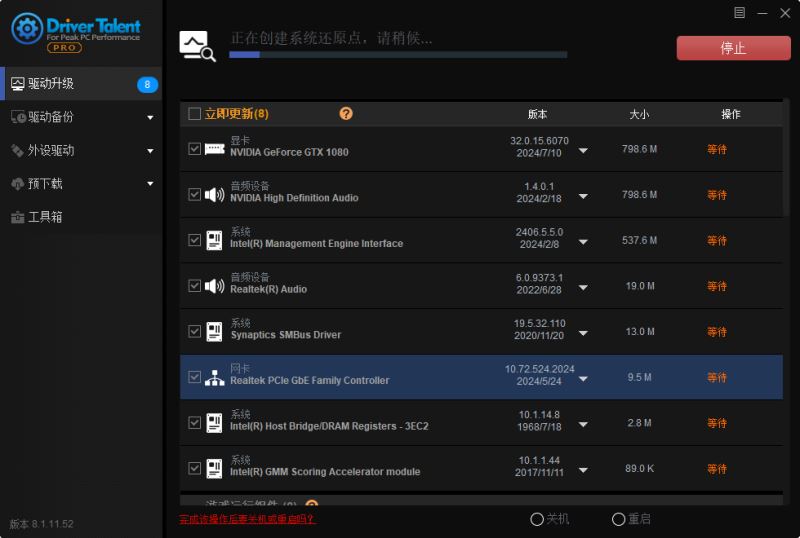Image resolution: width=800 pixels, height=538 pixels.
Task: Click the Intel Host Bridge/DRAM Registers icon
Action: (214, 423)
